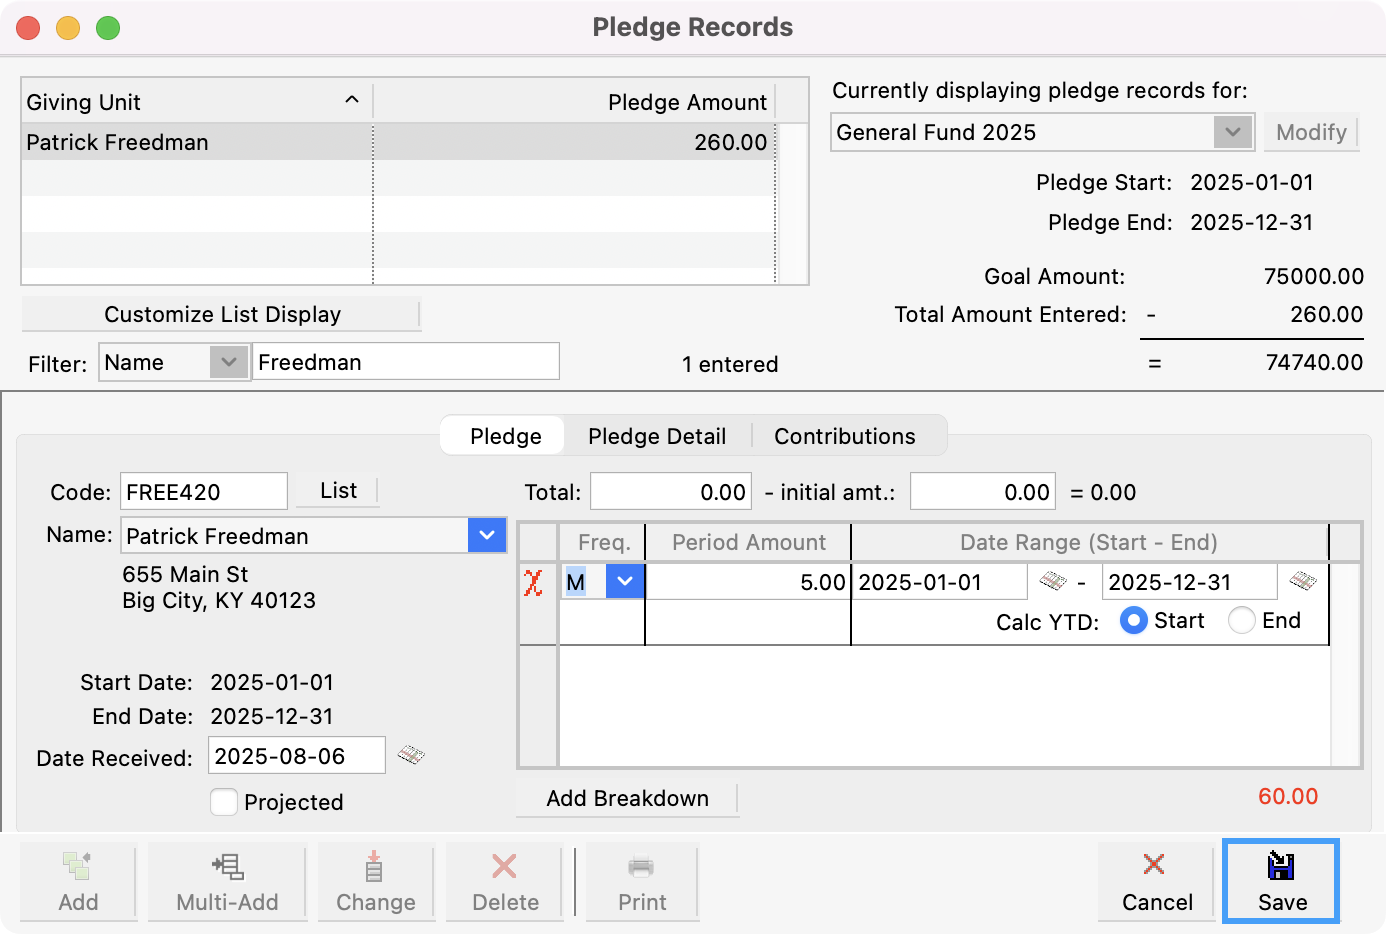Open calendar for breakdown end date
1386x934 pixels.
1305,581
